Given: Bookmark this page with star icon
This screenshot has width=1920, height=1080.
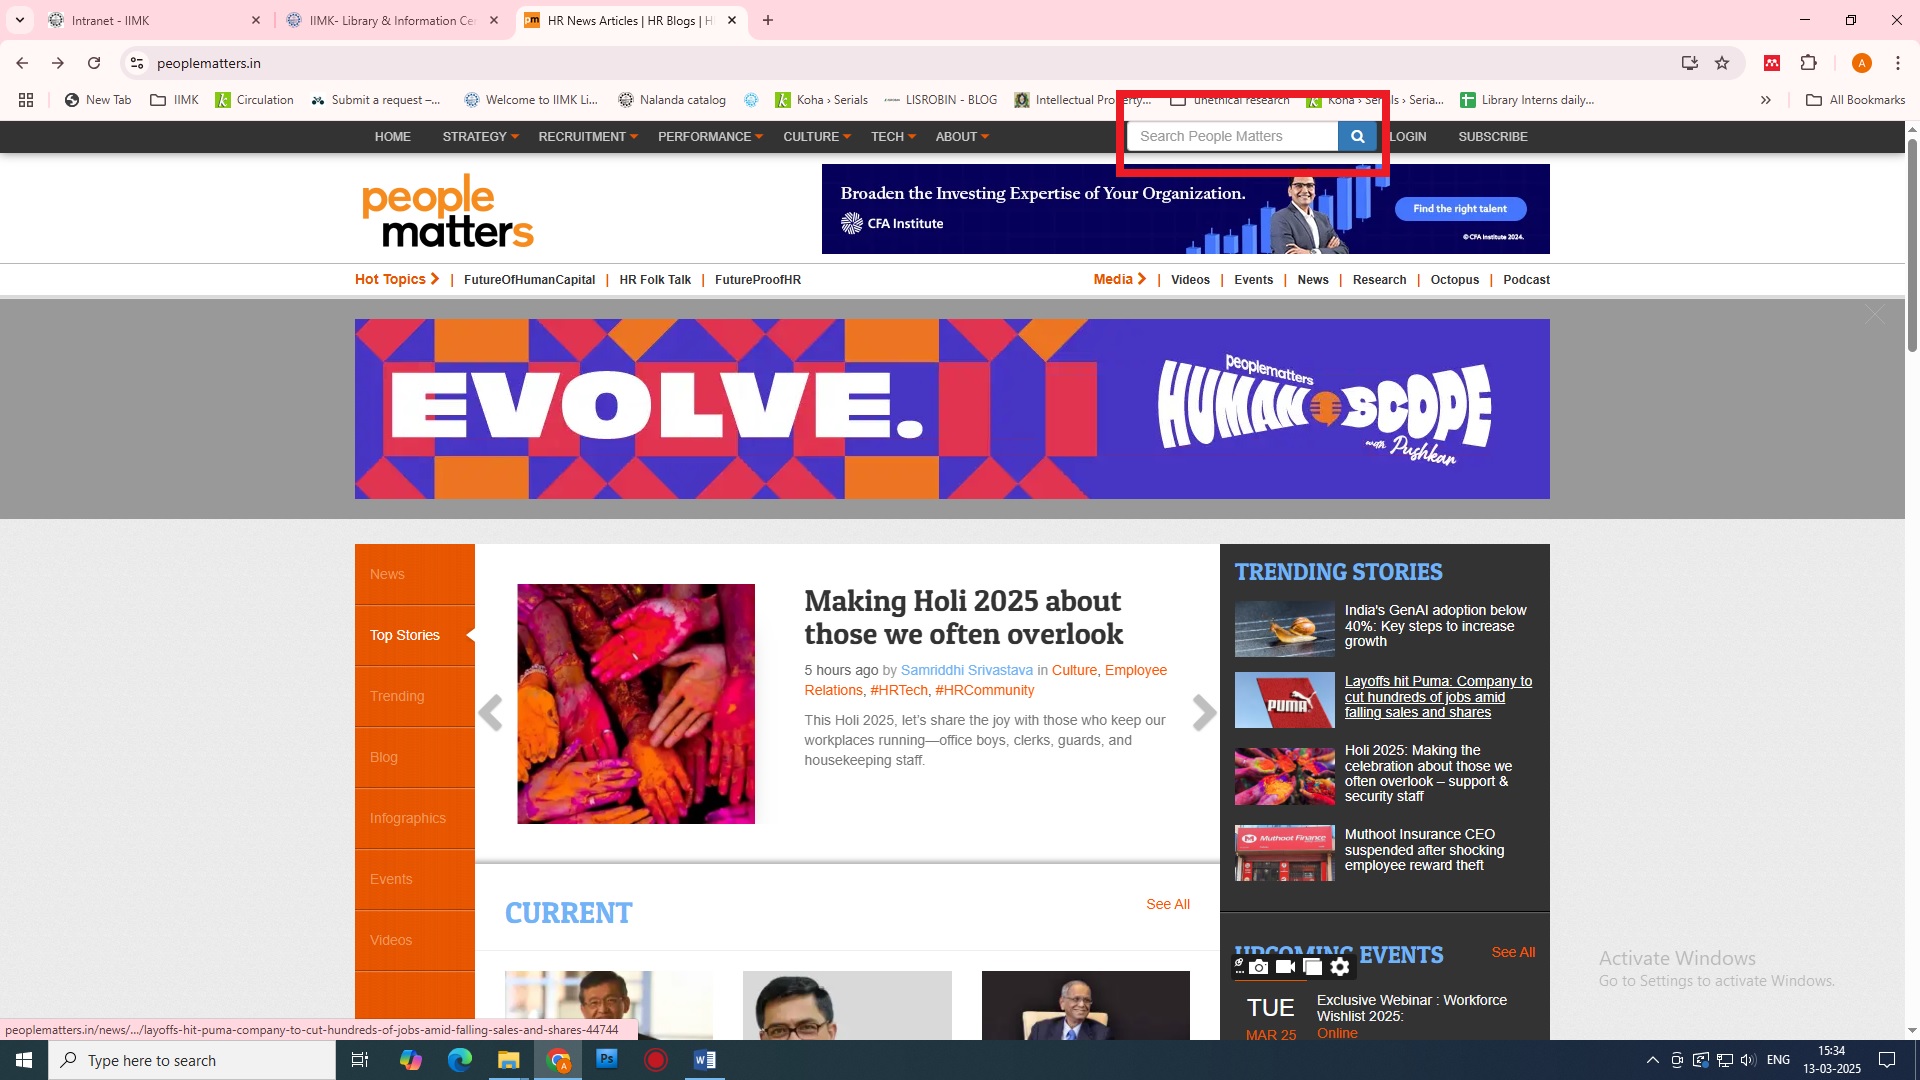Looking at the screenshot, I should point(1722,63).
